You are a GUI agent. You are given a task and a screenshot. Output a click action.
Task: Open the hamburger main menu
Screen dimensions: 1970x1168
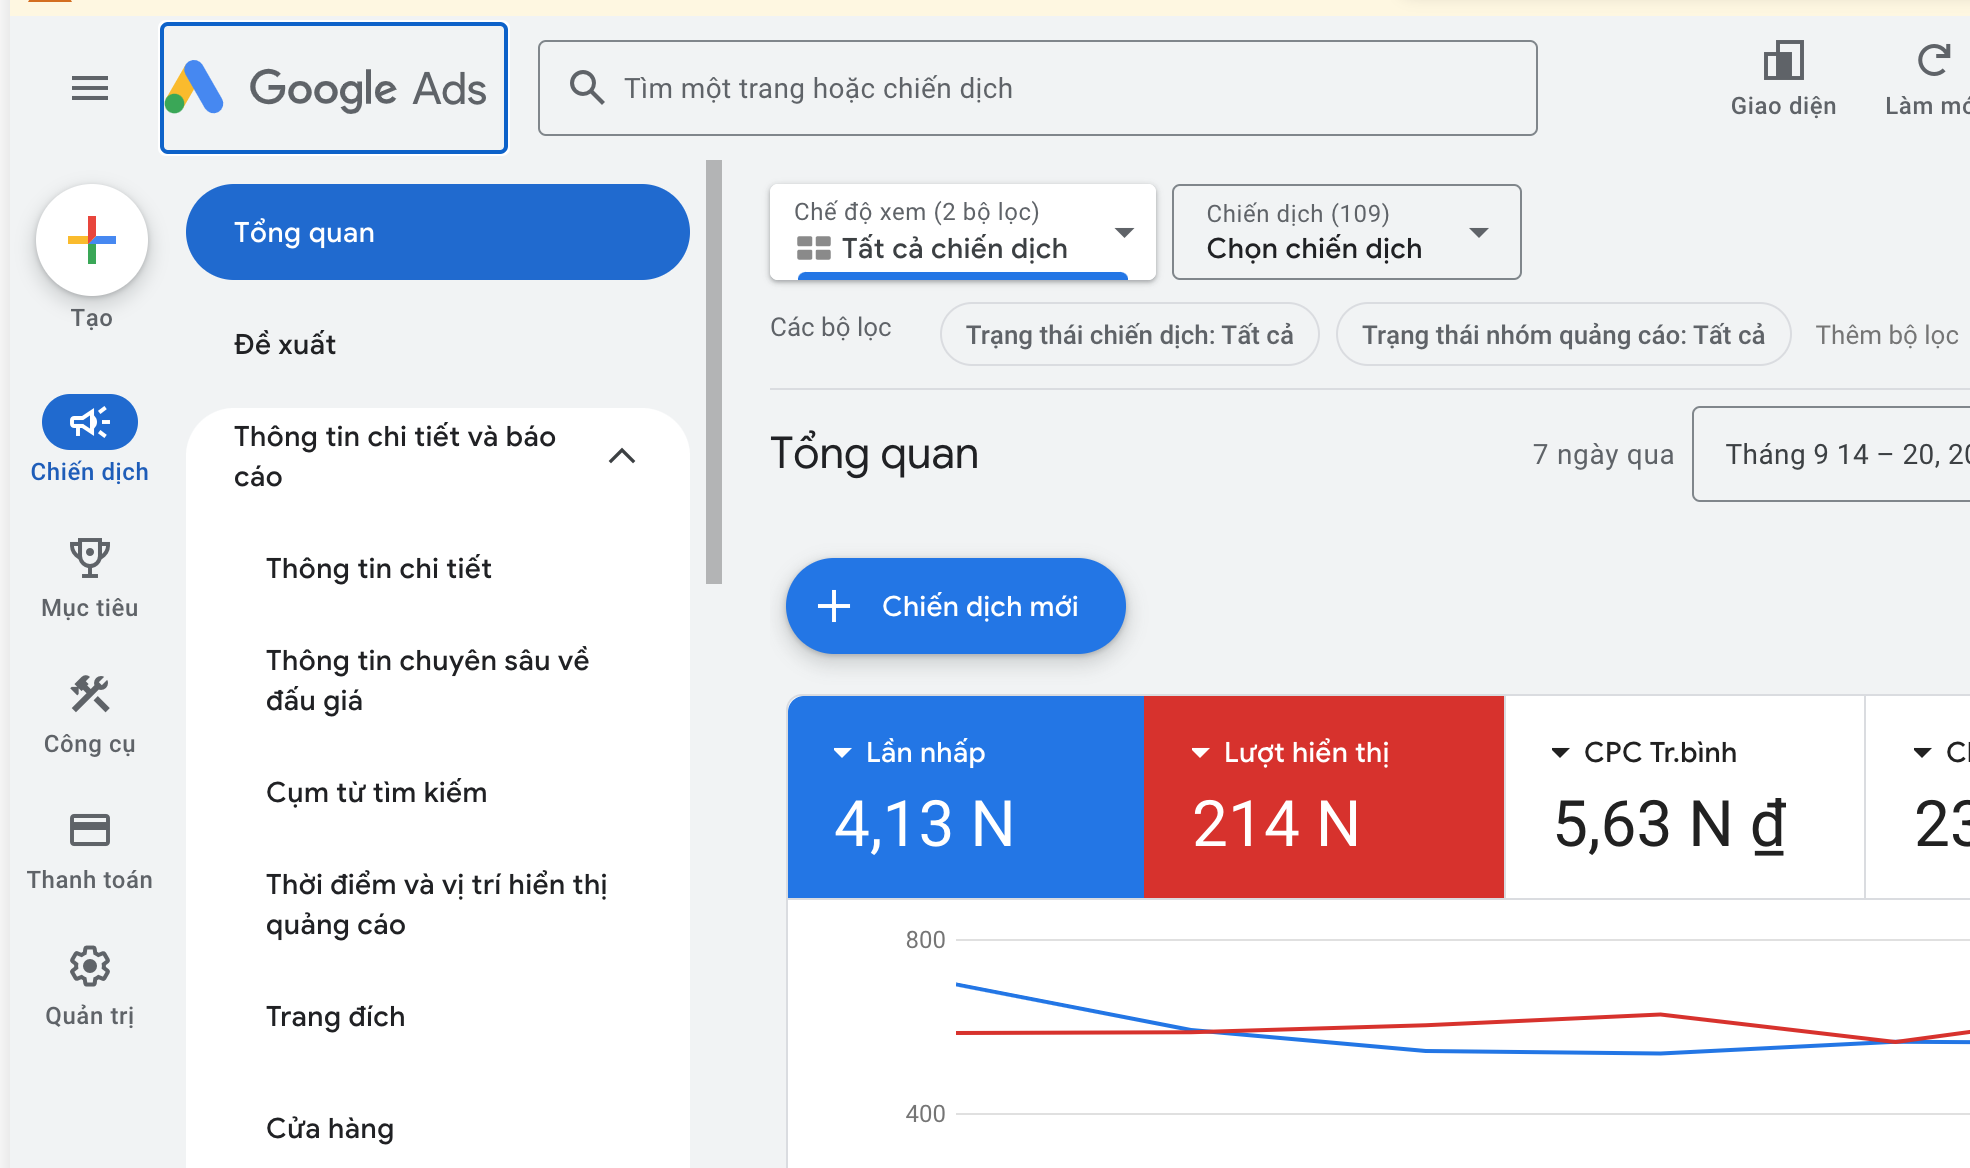[x=90, y=88]
